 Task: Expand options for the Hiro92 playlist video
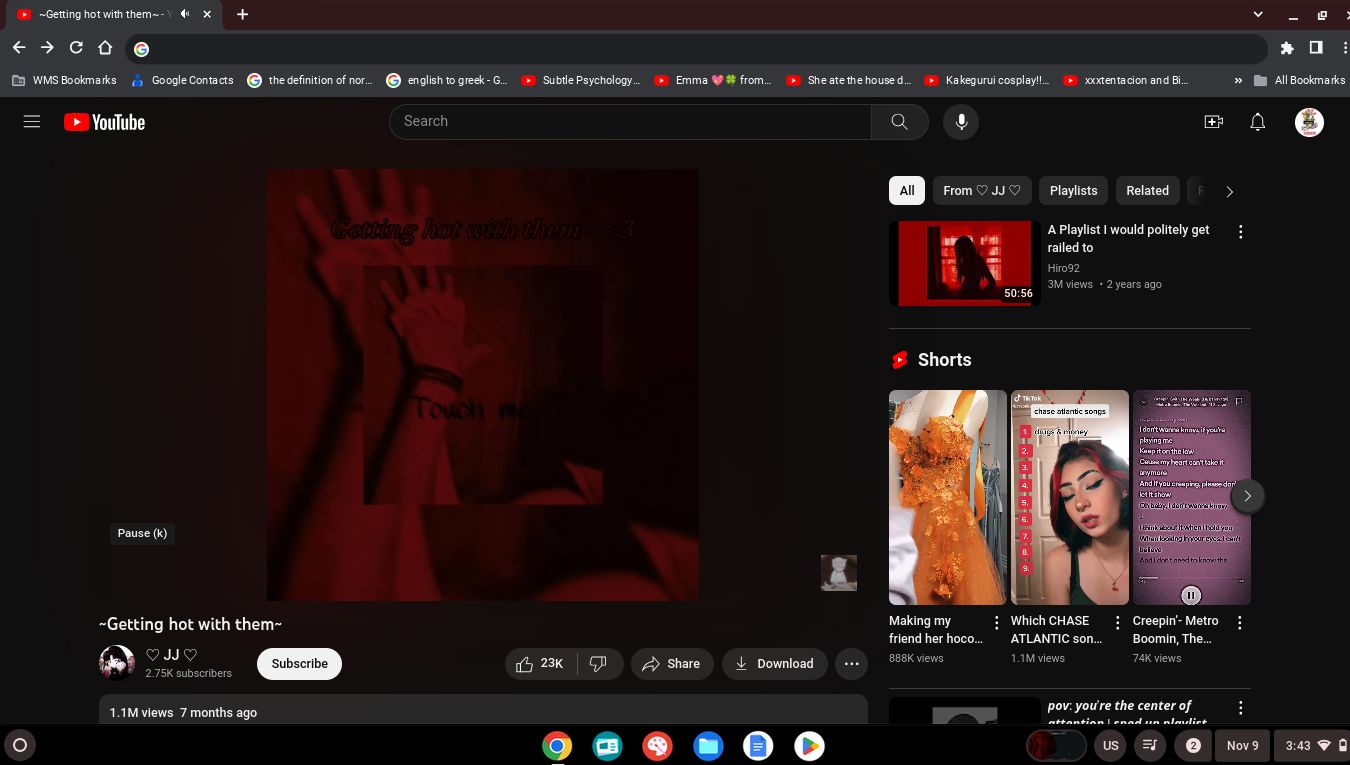[1240, 232]
